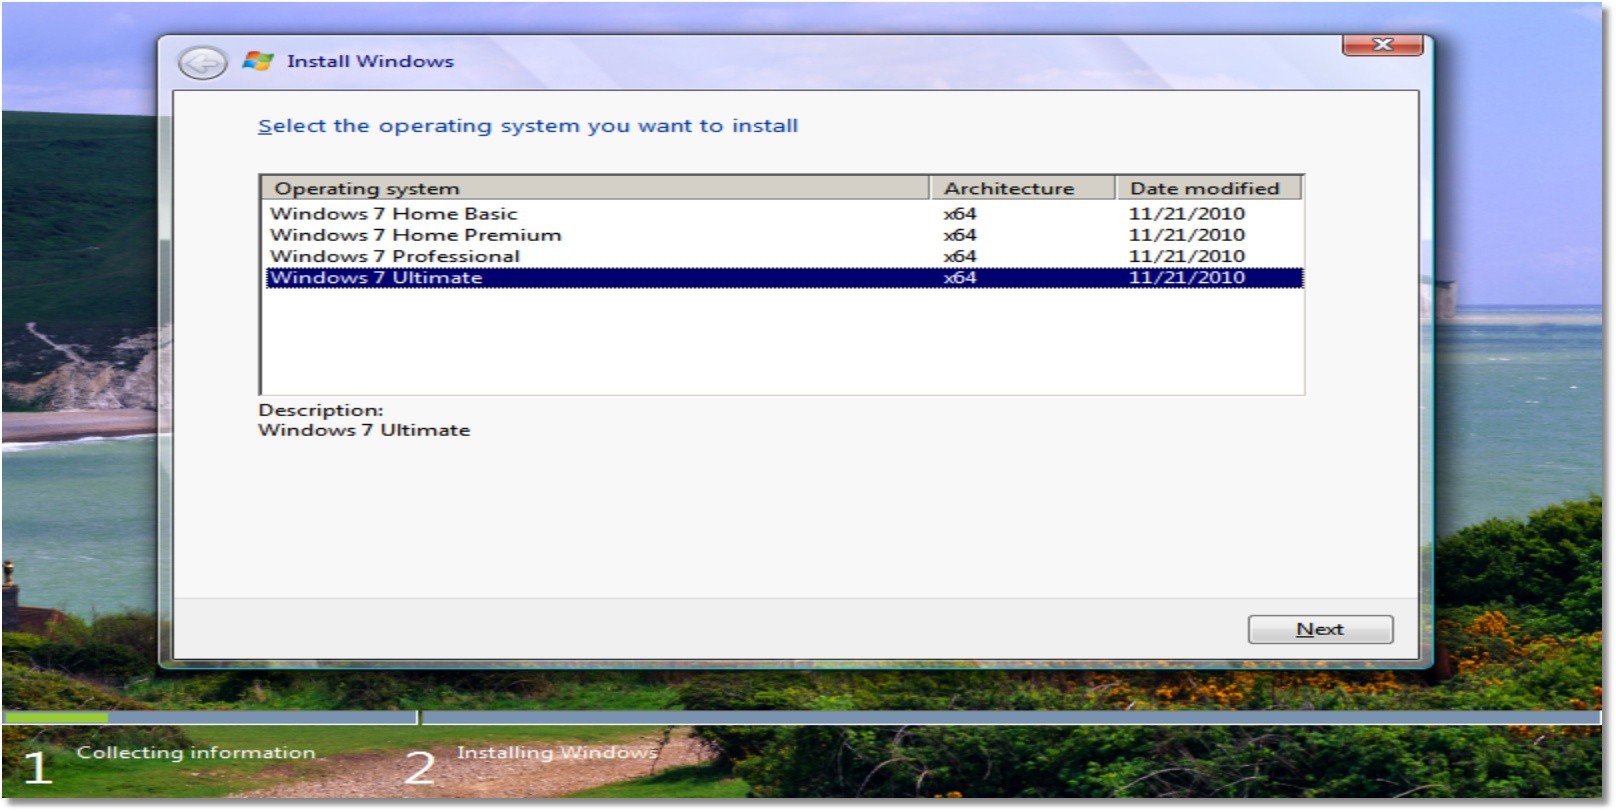Image resolution: width=1616 pixels, height=812 pixels.
Task: Click the Next button
Action: click(1320, 629)
